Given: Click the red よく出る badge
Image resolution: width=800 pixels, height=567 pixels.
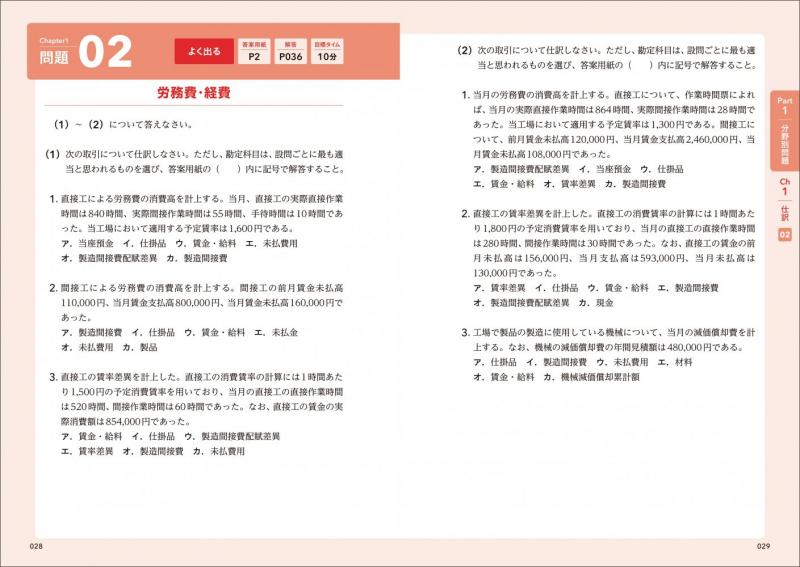Looking at the screenshot, I should pyautogui.click(x=204, y=51).
